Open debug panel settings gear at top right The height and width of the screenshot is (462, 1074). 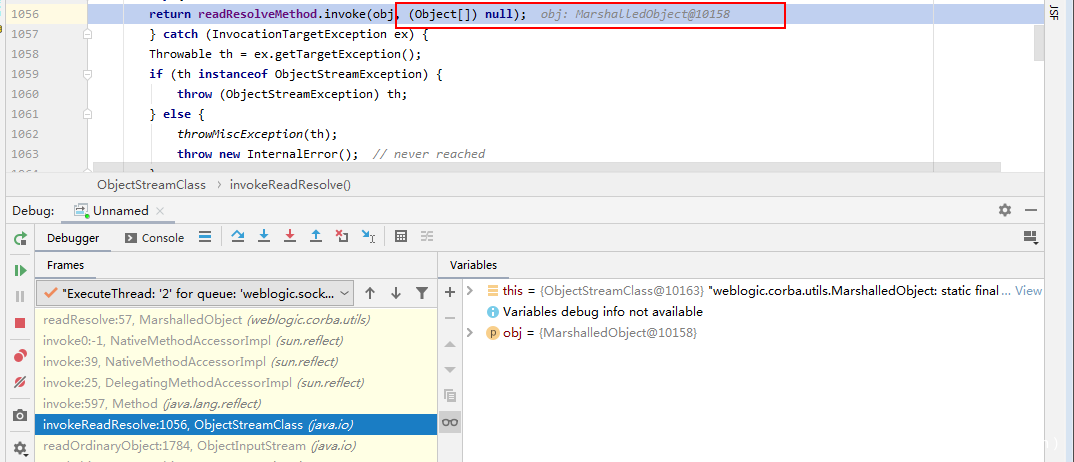pos(1005,210)
